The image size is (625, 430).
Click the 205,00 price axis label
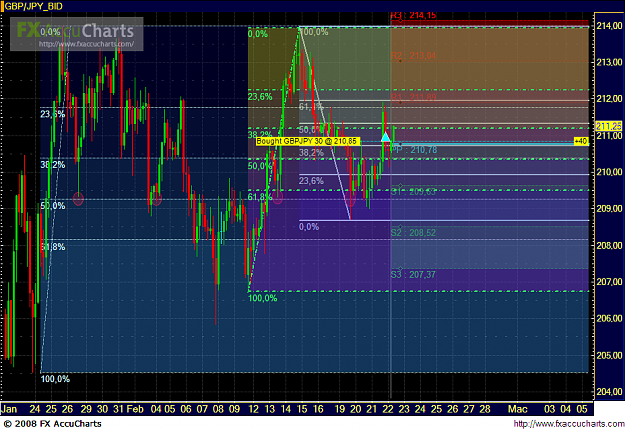[x=609, y=355]
